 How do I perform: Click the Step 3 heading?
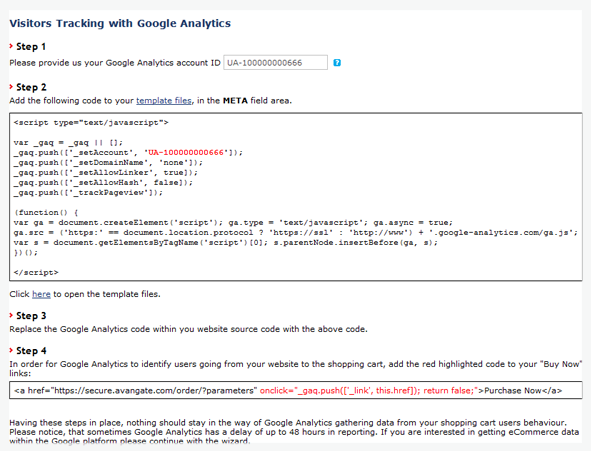point(31,316)
